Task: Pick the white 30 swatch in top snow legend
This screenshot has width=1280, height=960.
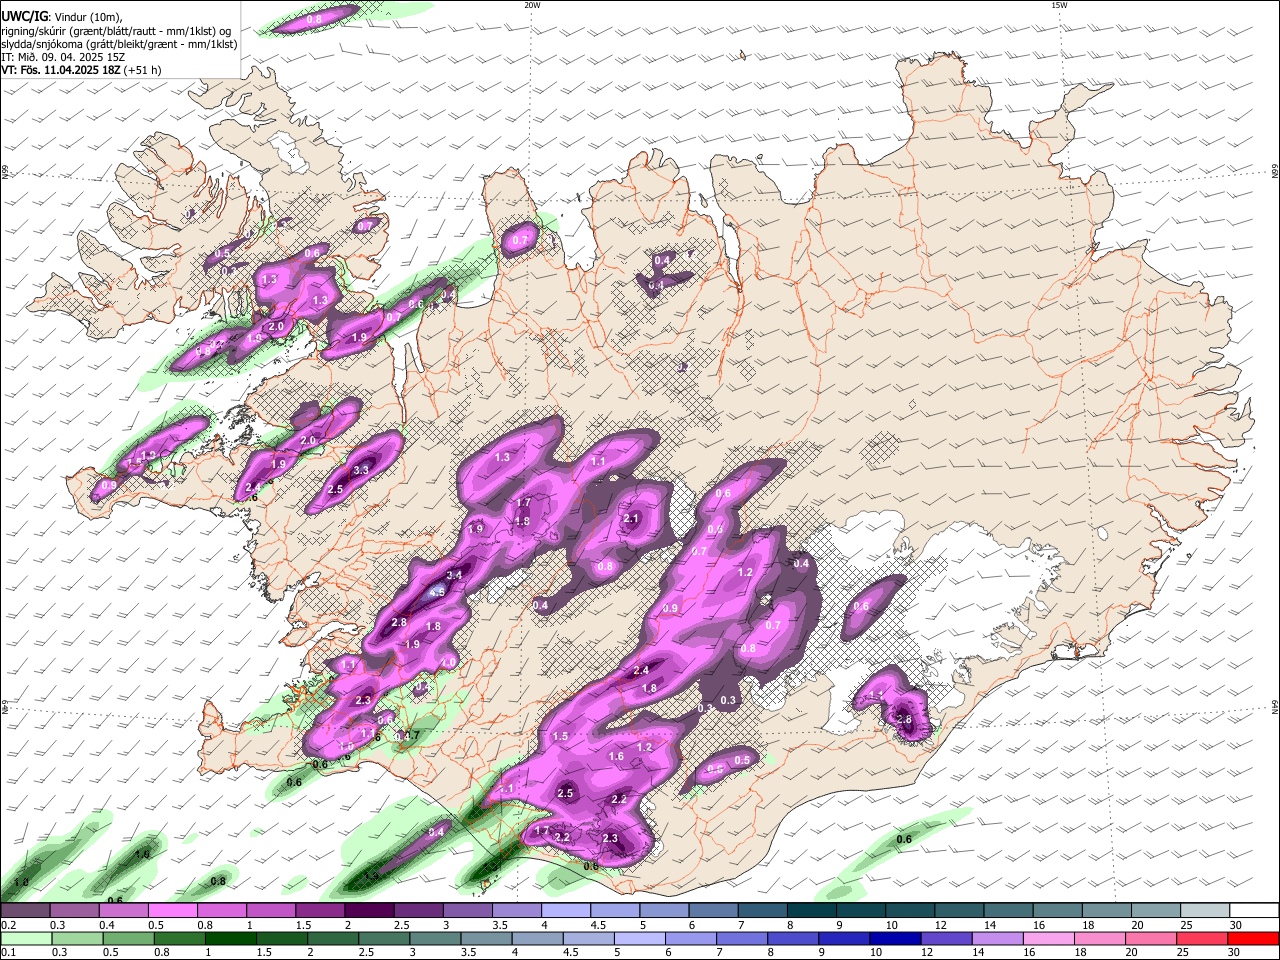Action: tap(1253, 911)
